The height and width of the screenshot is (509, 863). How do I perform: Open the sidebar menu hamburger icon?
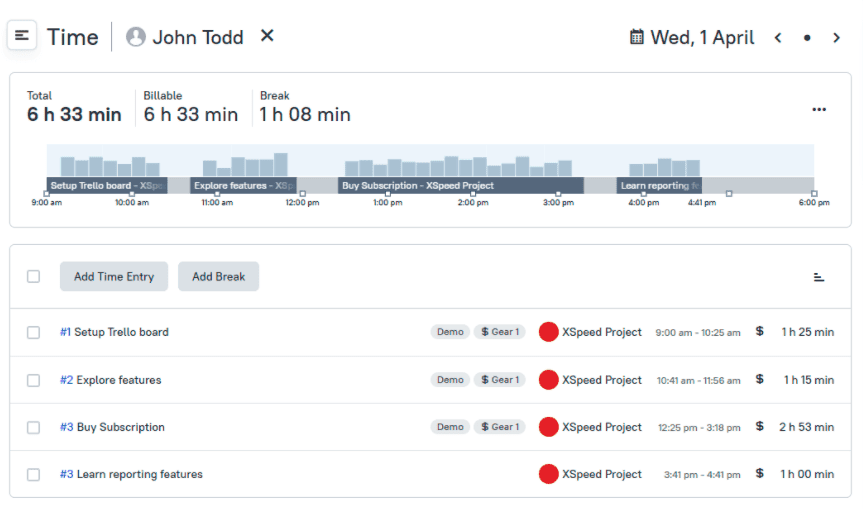coord(22,36)
